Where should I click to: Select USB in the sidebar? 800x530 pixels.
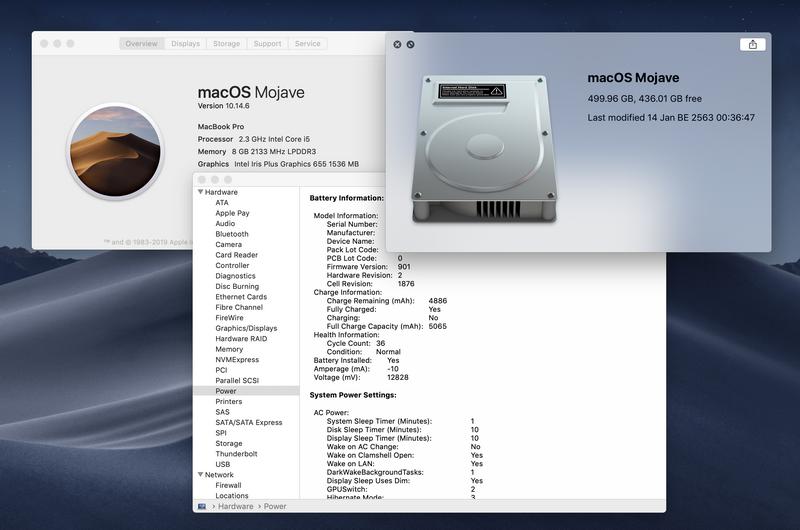223,464
